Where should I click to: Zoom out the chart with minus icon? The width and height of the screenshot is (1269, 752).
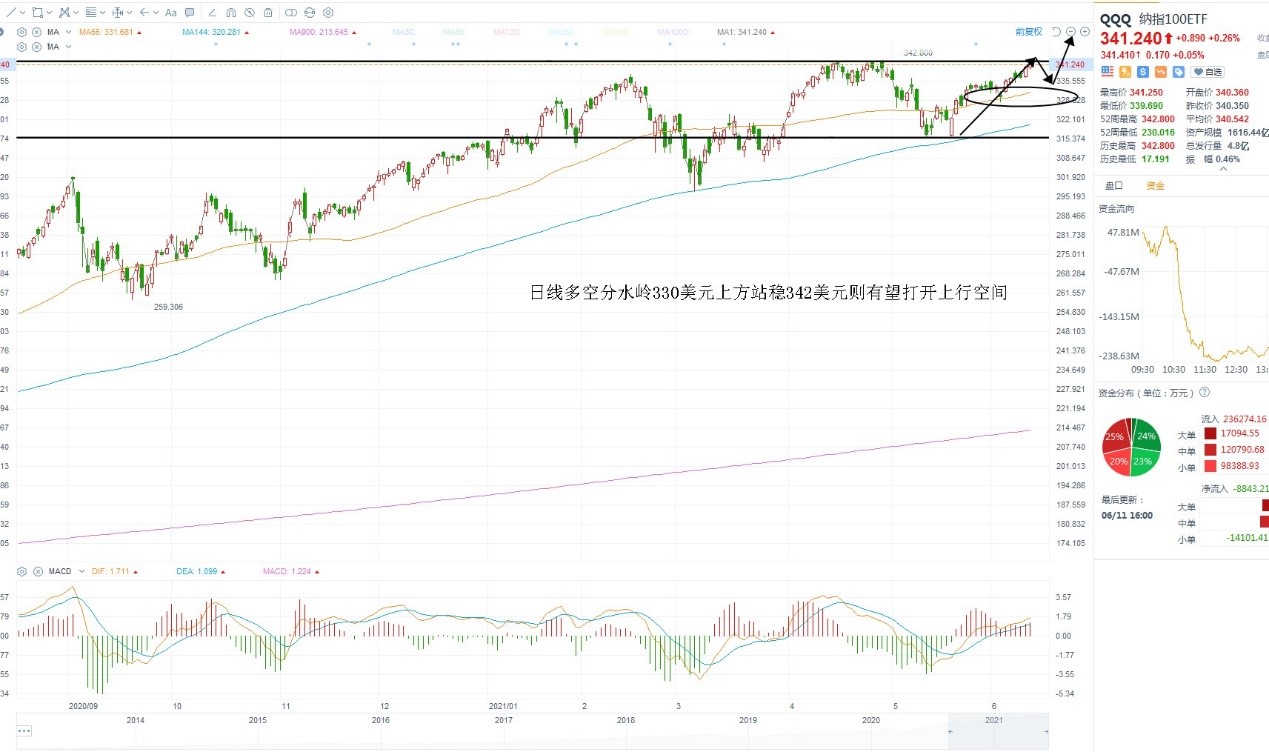pos(1071,32)
